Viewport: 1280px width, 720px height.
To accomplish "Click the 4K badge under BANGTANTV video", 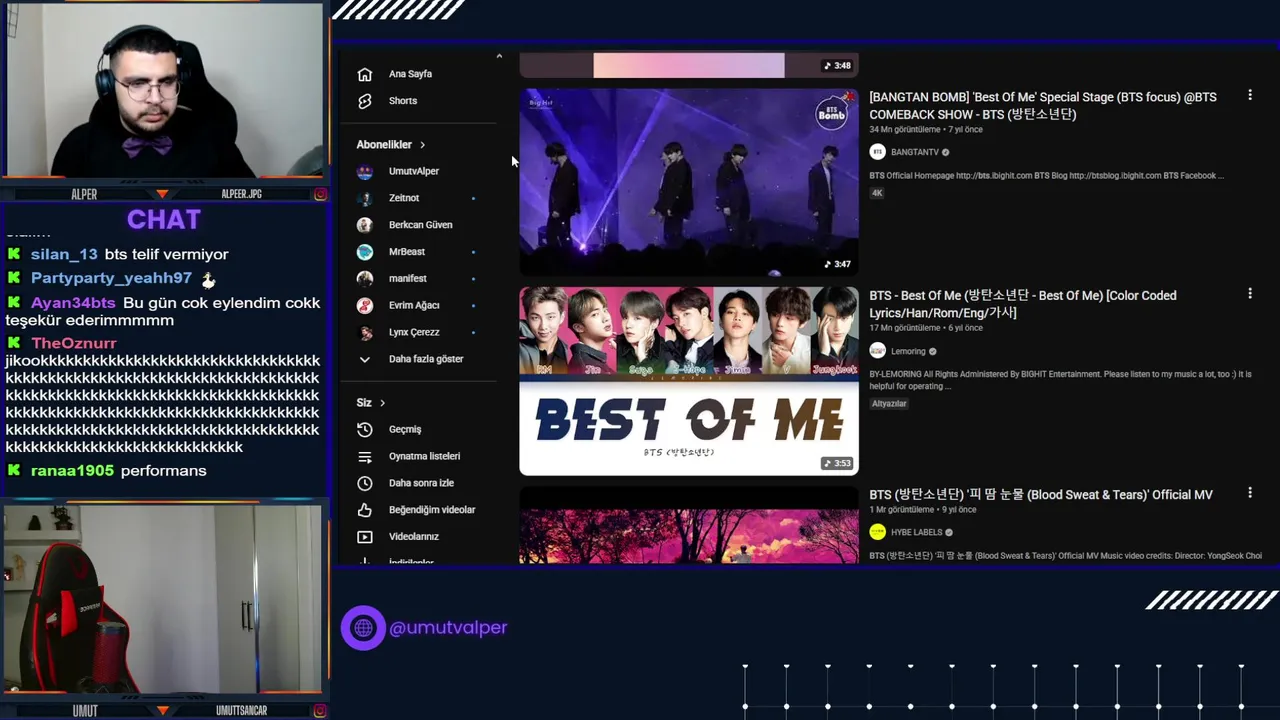I will [877, 193].
